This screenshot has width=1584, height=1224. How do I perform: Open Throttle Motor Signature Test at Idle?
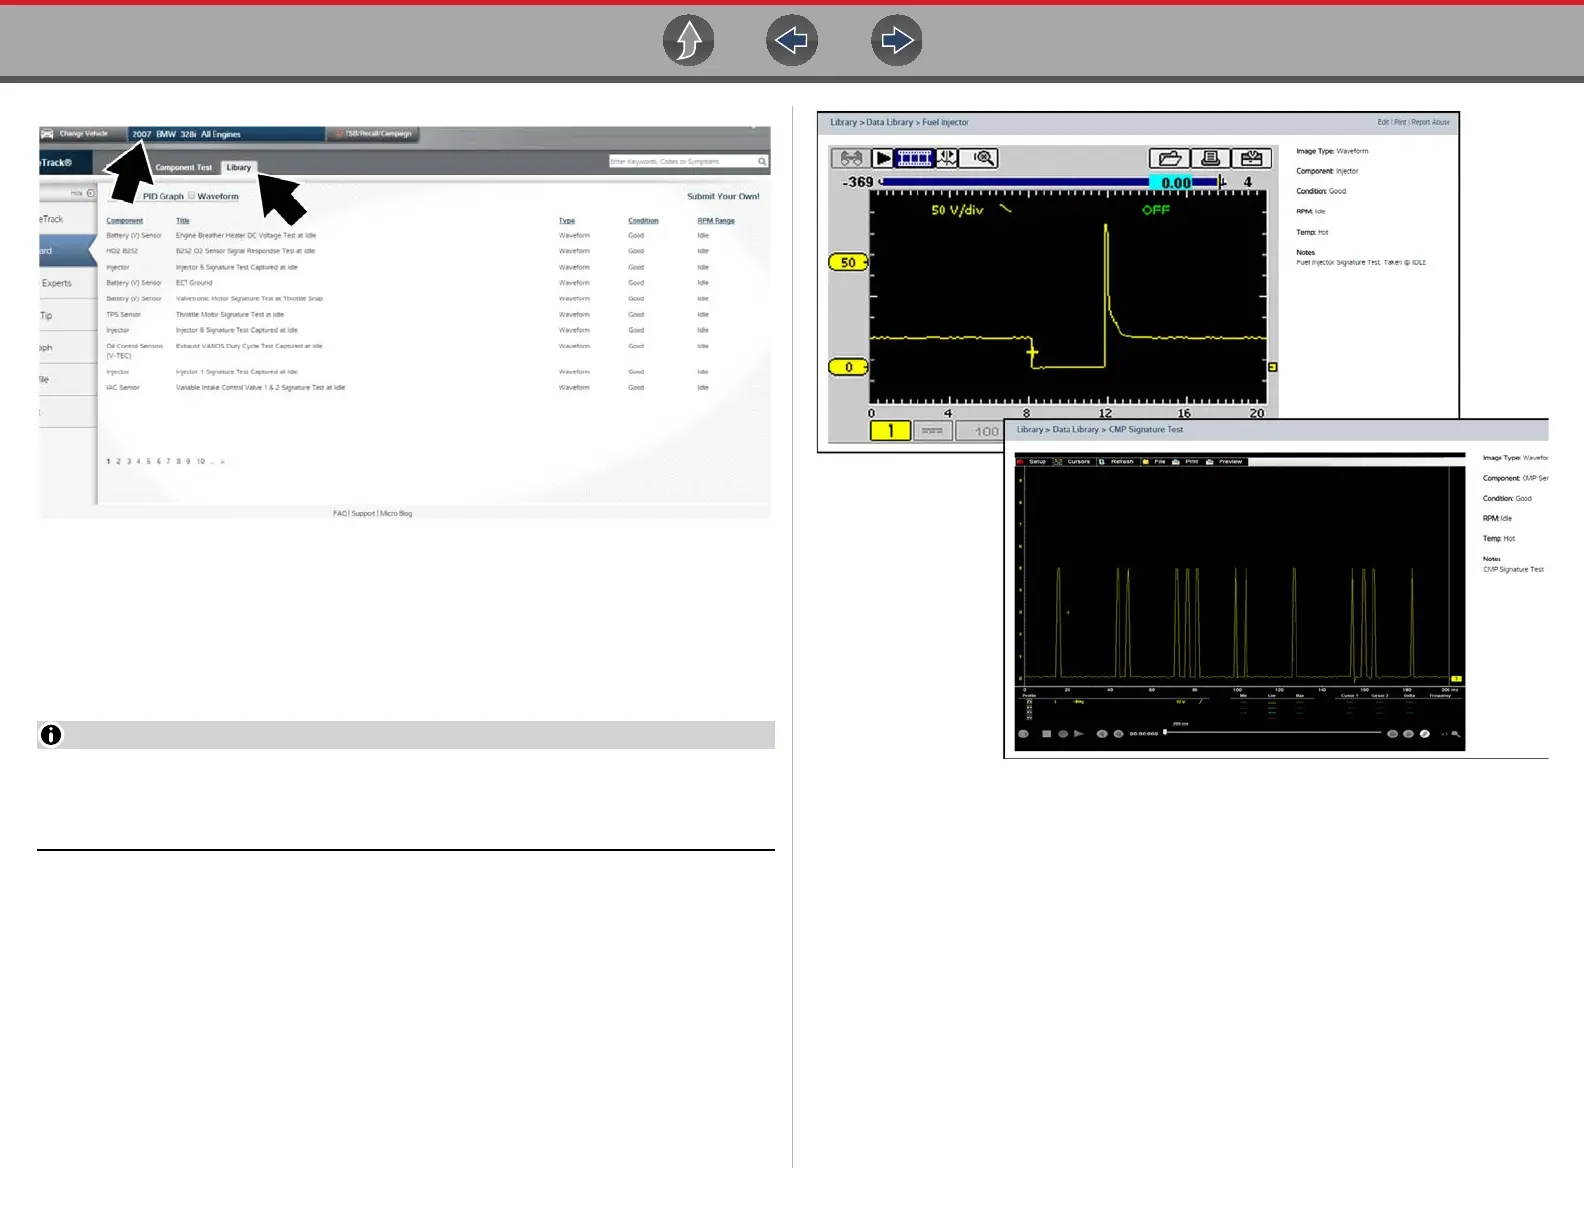230,315
